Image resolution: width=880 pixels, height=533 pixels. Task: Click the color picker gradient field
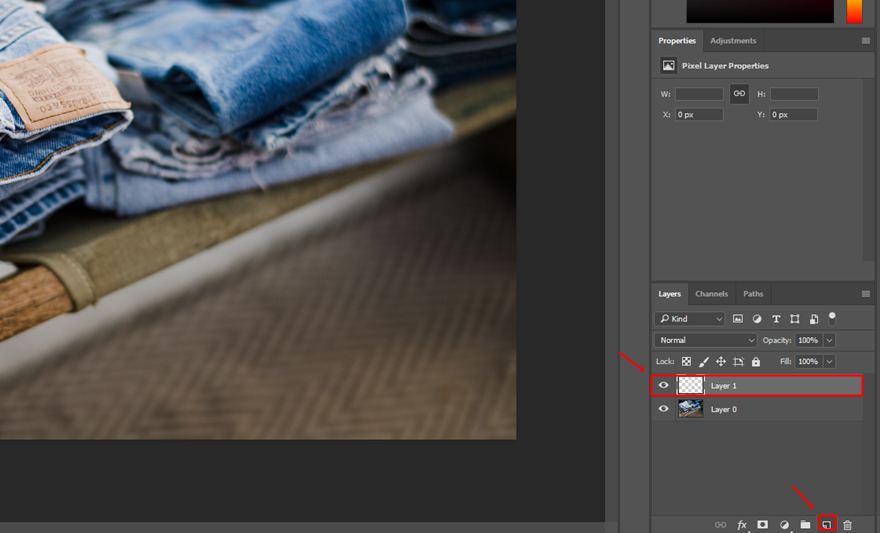pos(760,11)
